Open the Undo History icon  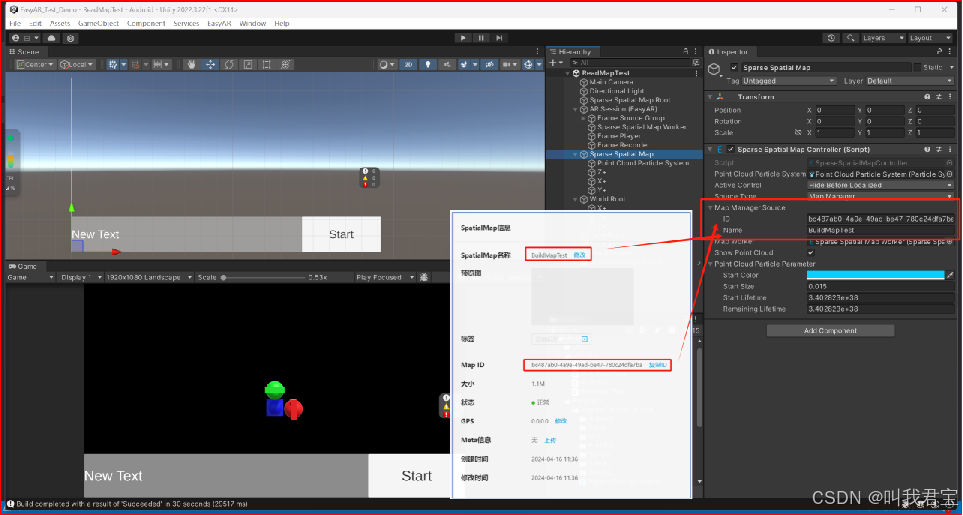click(x=832, y=38)
